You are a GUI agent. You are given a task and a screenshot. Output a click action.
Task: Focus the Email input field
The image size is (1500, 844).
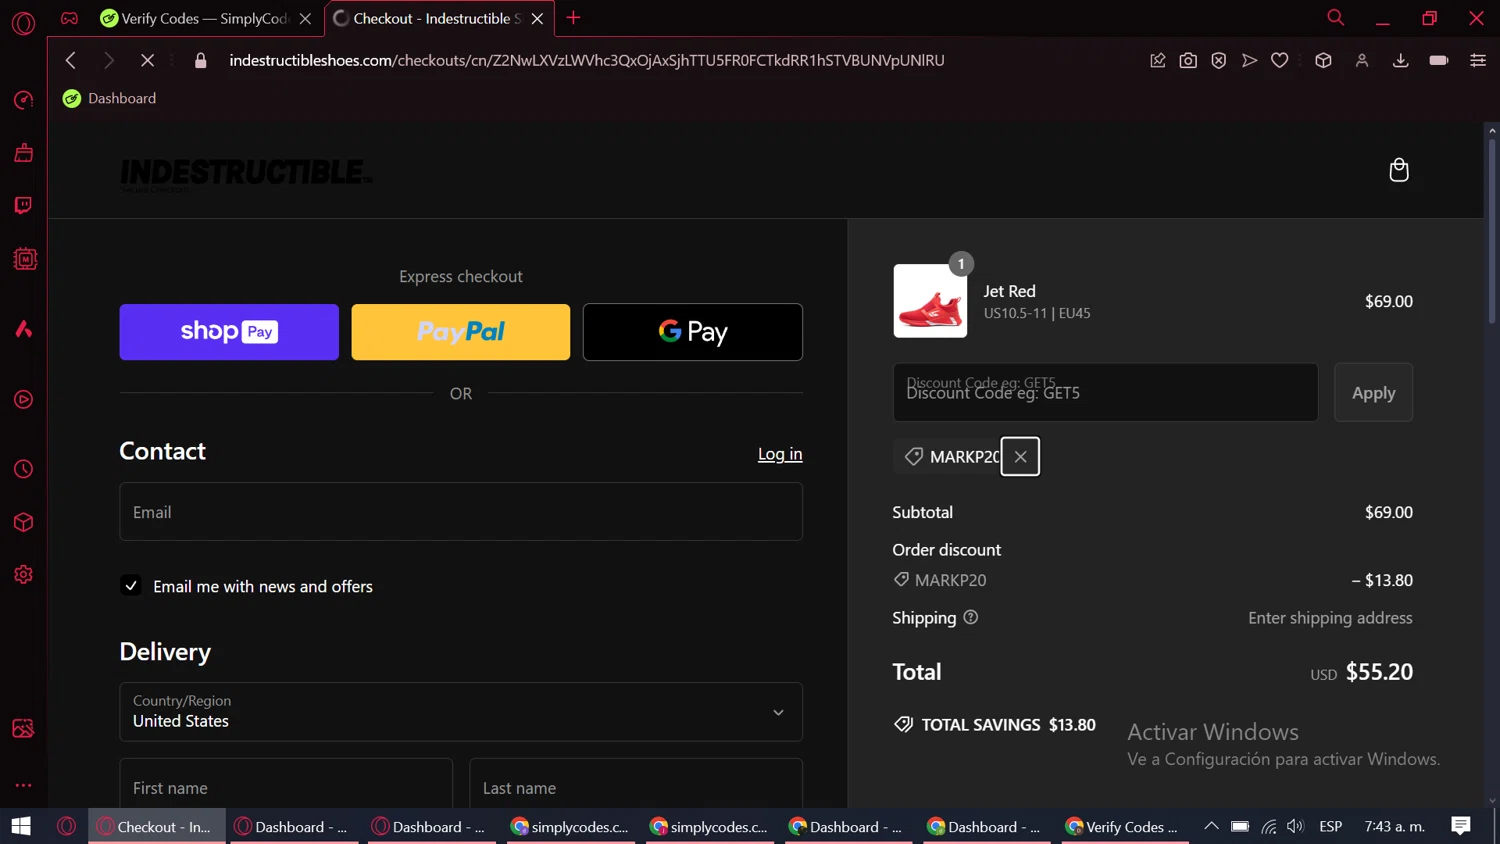461,512
